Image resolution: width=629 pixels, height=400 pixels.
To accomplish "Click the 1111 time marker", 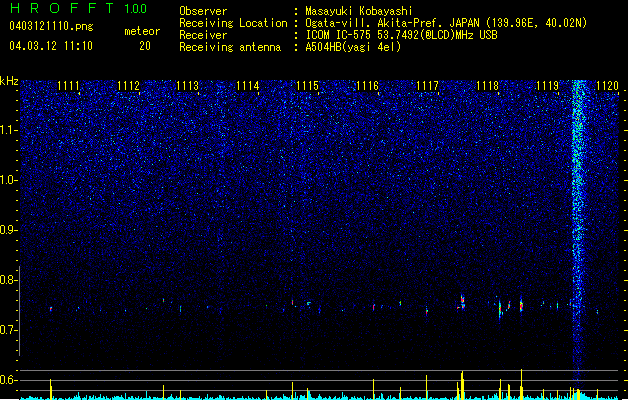I will (68, 86).
